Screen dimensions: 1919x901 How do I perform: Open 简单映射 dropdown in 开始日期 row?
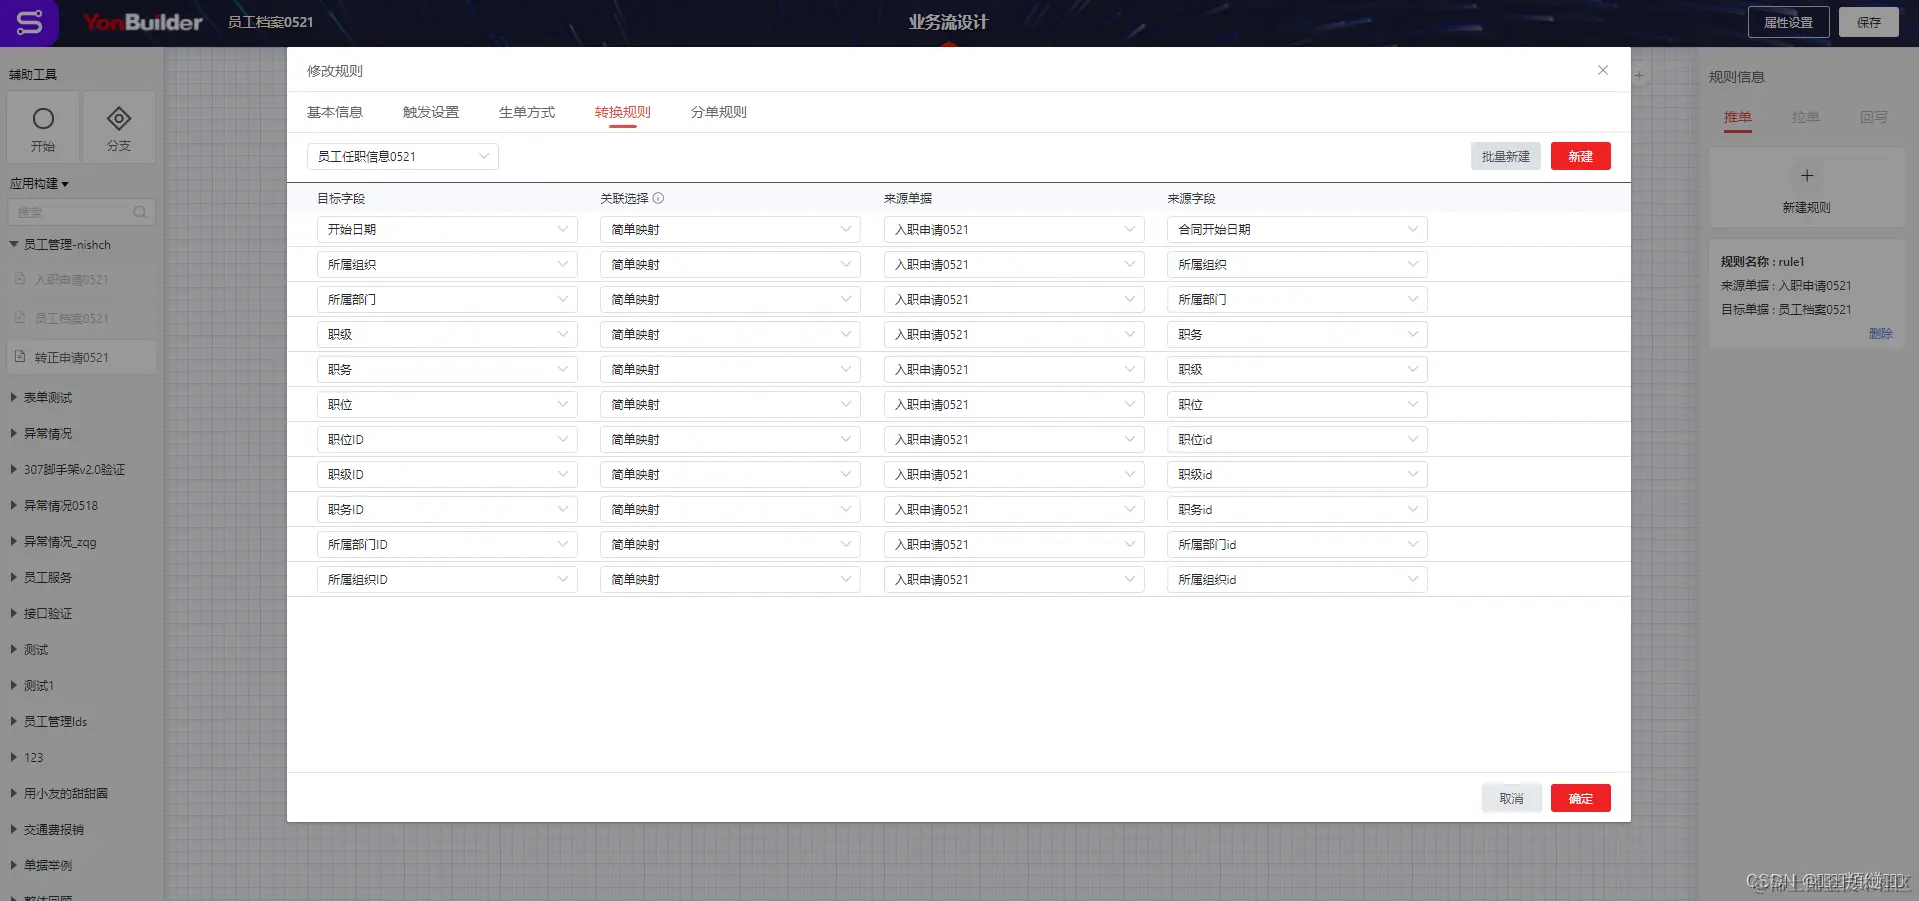730,229
